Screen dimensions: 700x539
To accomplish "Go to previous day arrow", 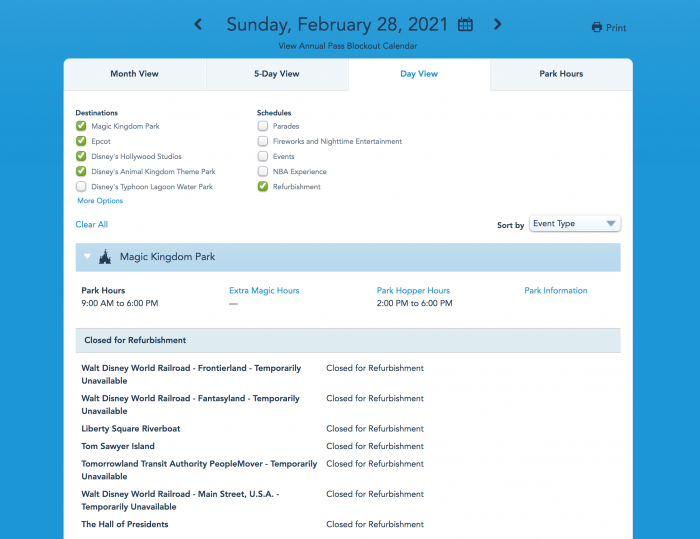I will pyautogui.click(x=198, y=24).
